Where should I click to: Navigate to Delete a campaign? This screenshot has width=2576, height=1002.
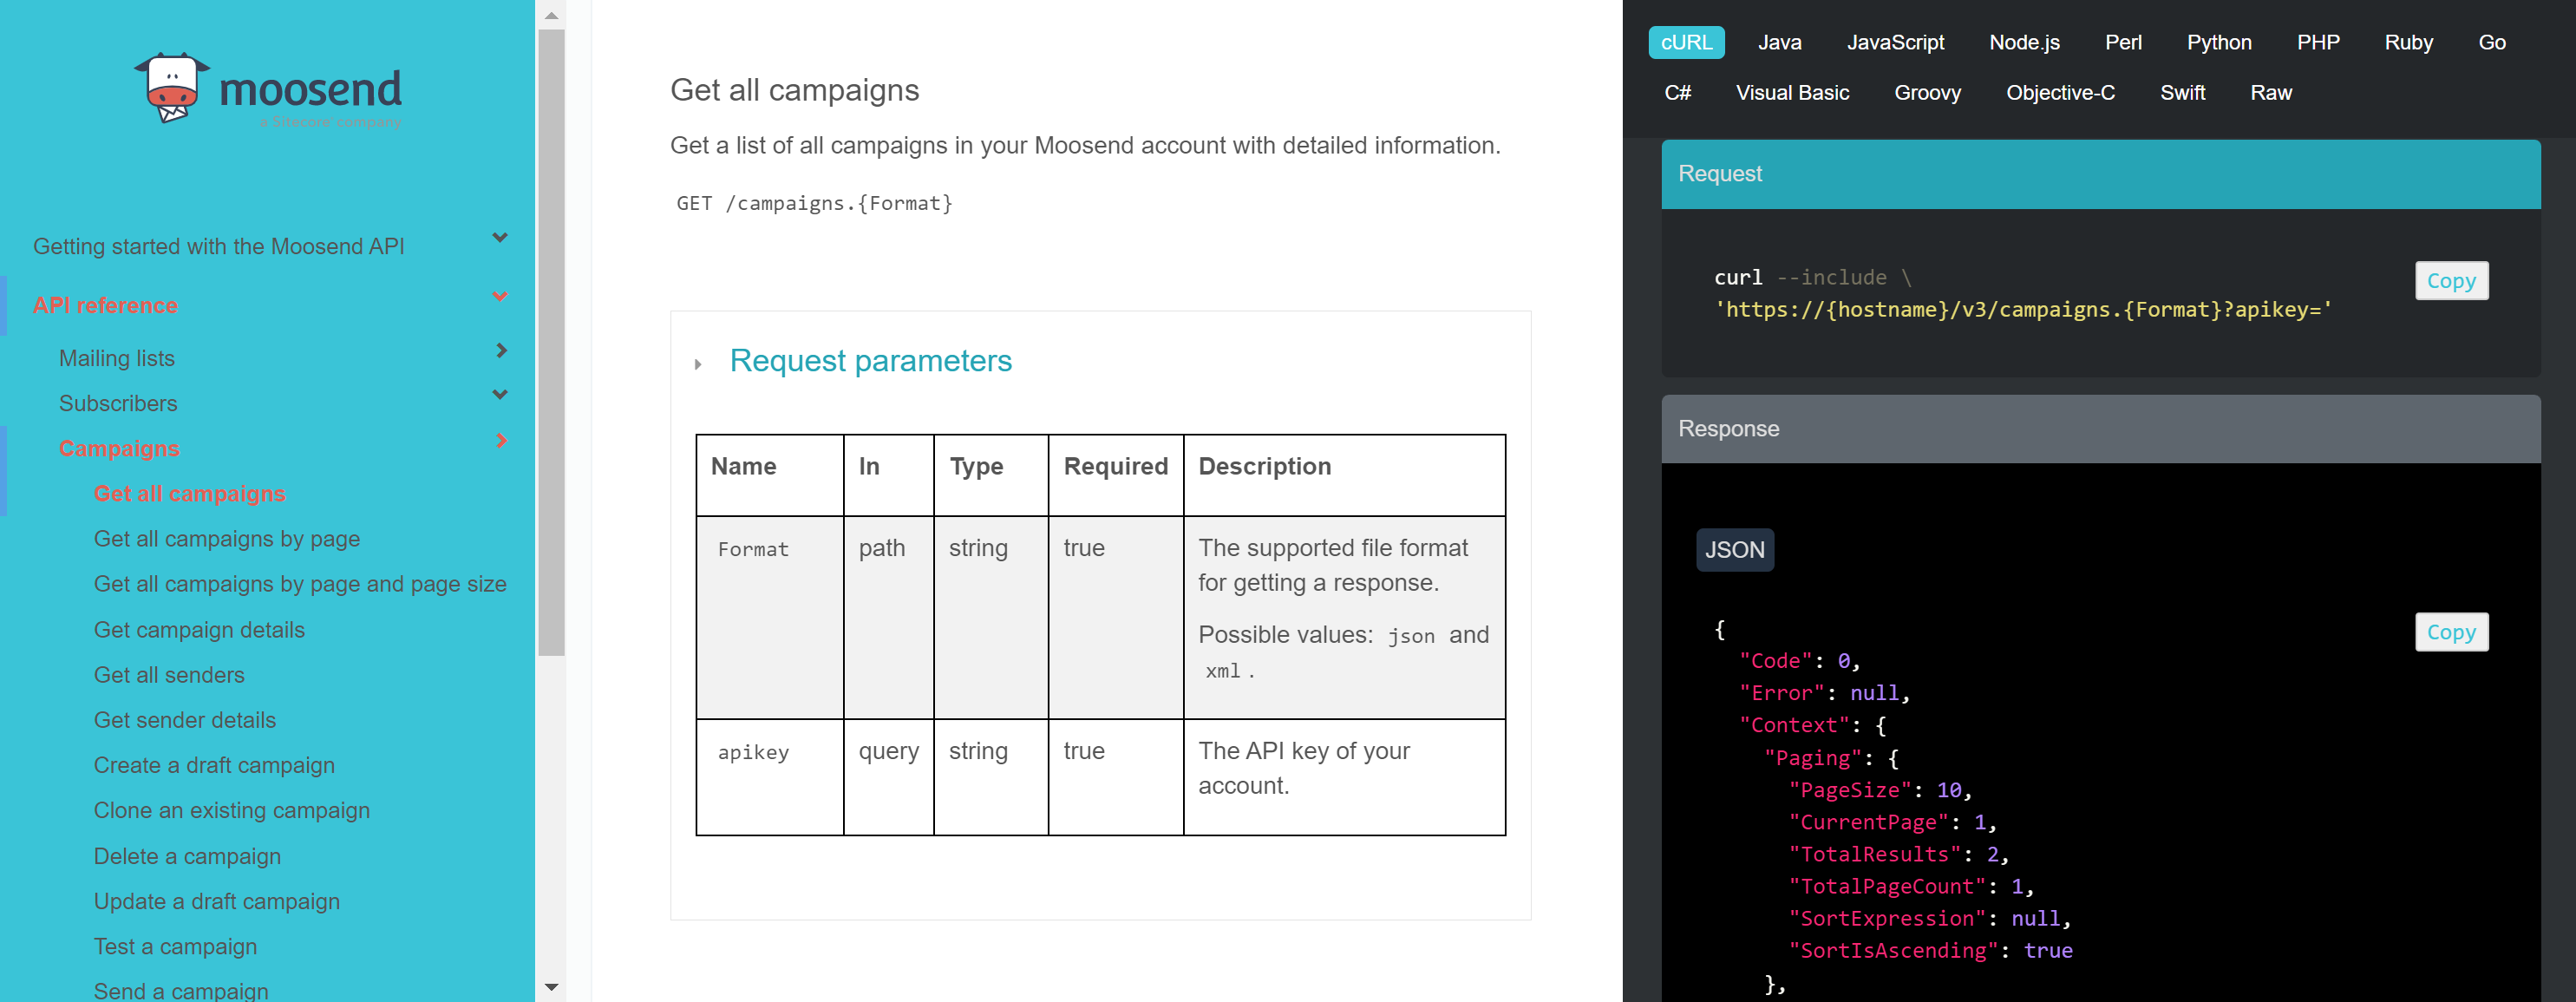187,856
